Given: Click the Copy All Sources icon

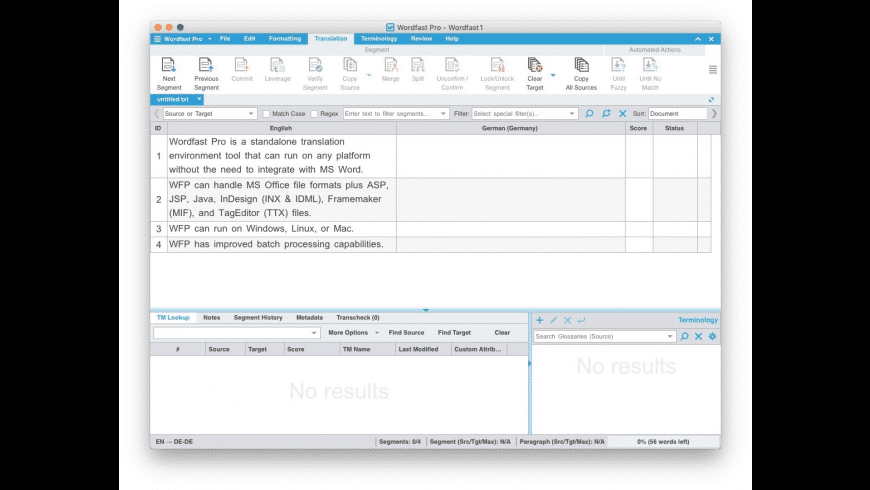Looking at the screenshot, I should [581, 65].
